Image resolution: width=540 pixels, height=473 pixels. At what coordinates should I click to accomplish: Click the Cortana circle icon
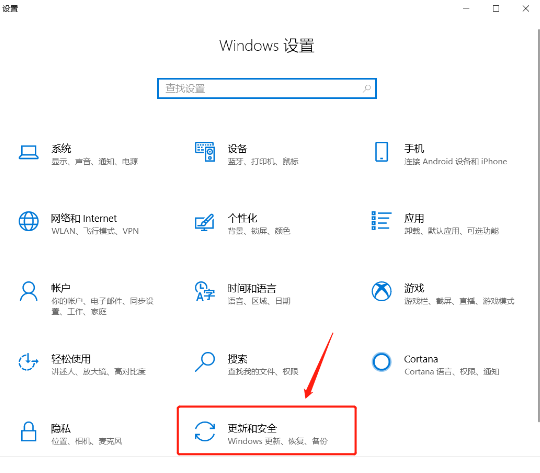click(x=382, y=362)
